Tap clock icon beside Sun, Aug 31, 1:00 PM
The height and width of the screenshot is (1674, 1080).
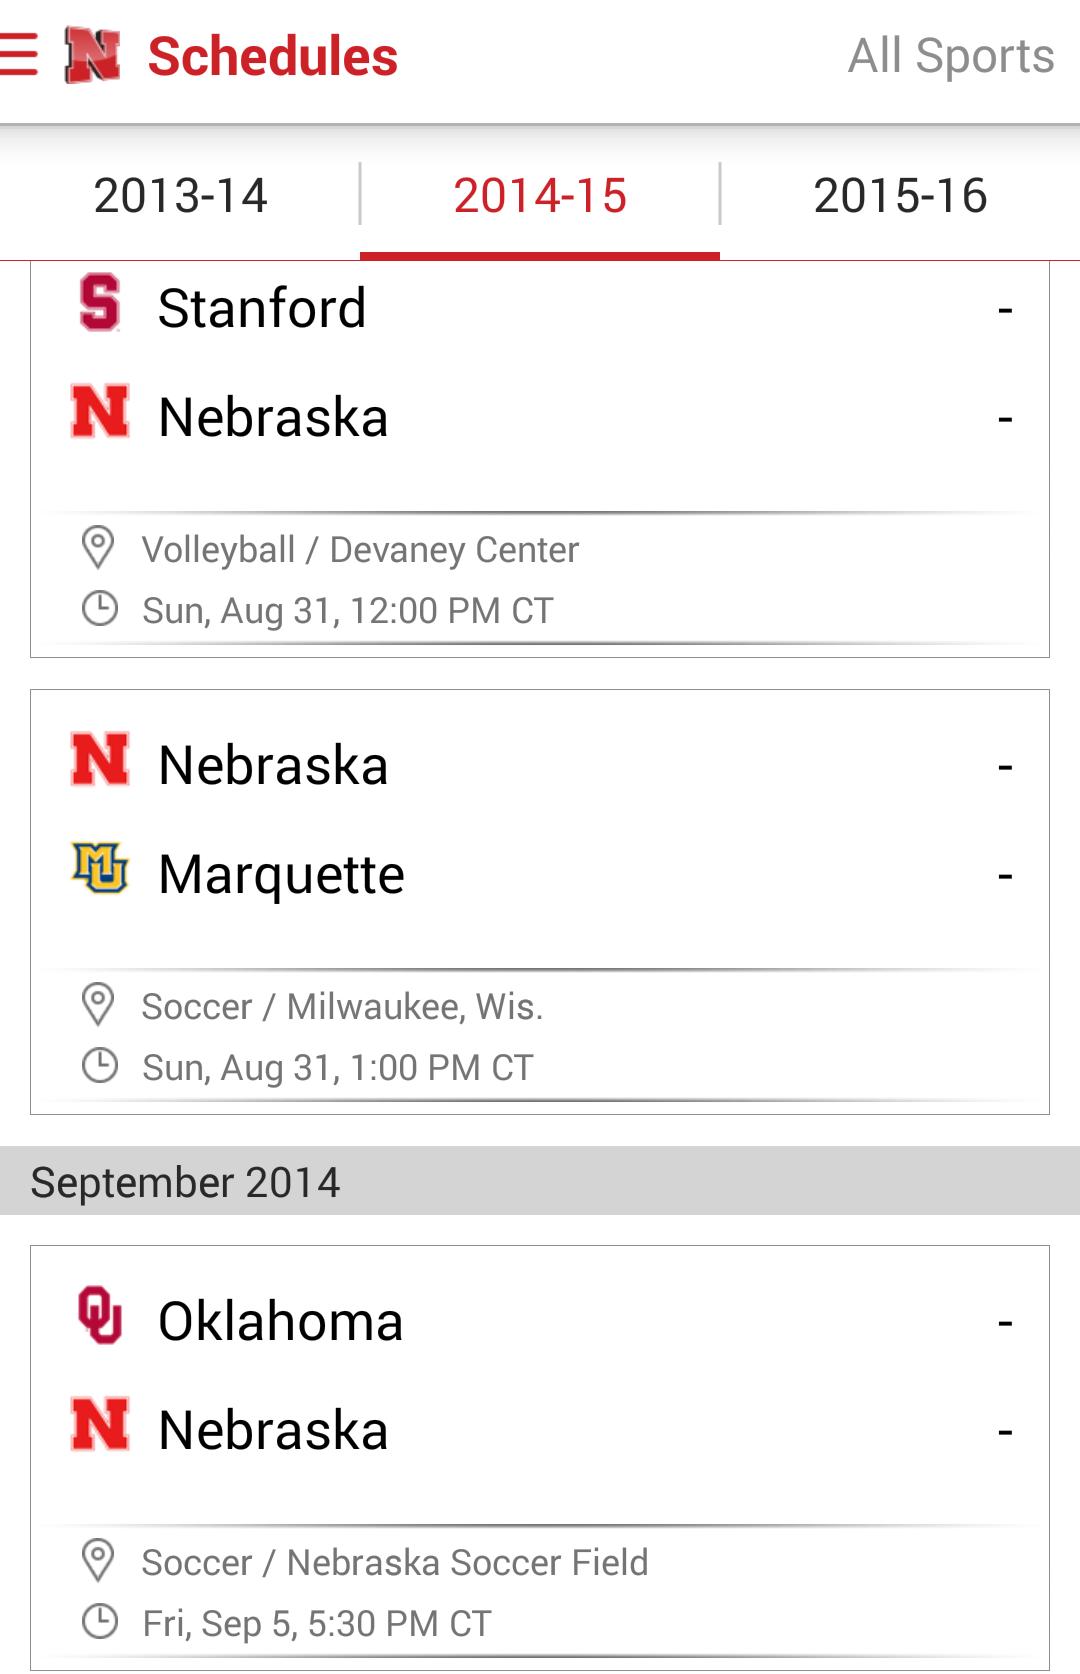pyautogui.click(x=99, y=1066)
